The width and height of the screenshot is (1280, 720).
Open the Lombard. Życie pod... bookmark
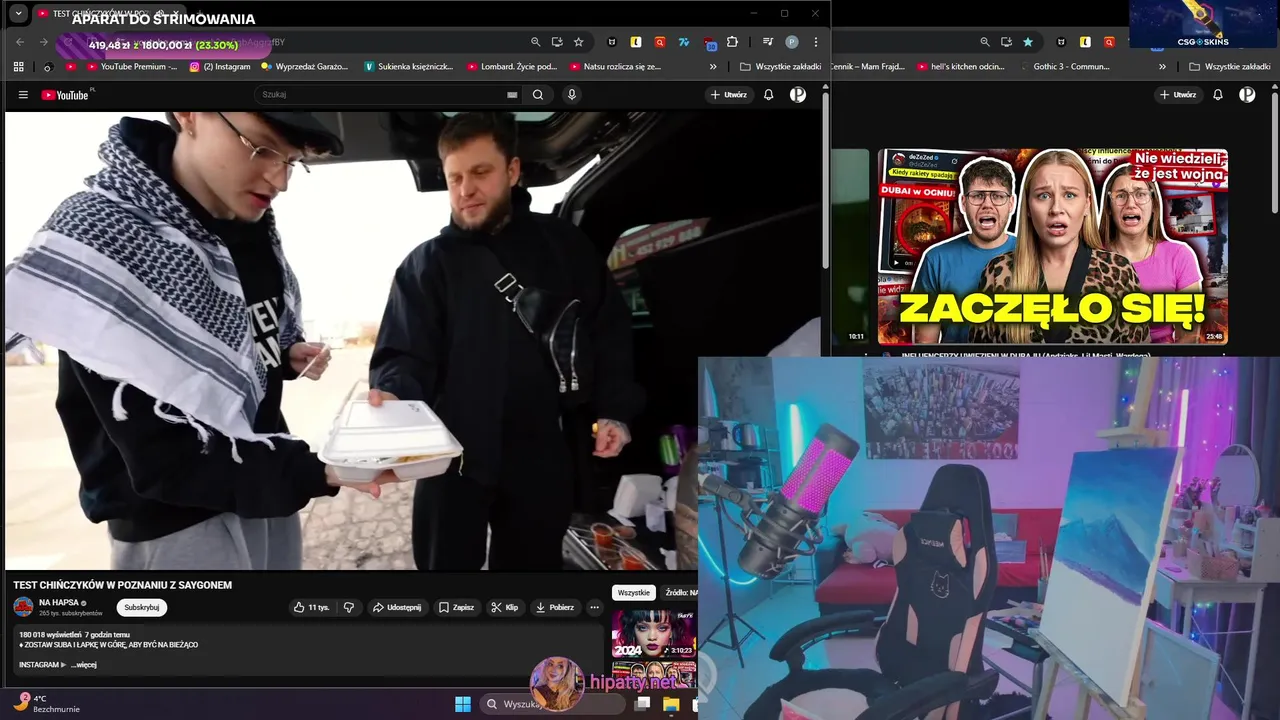(x=512, y=67)
